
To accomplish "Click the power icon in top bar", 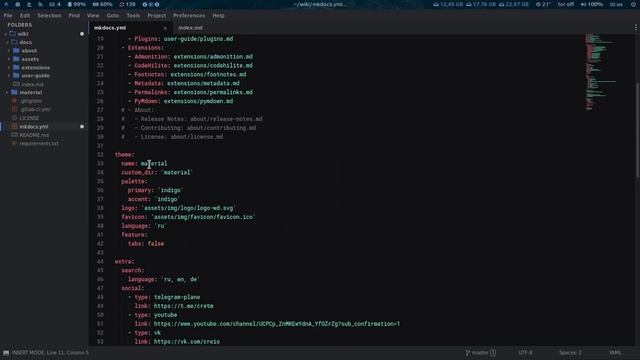I will [x=633, y=4].
